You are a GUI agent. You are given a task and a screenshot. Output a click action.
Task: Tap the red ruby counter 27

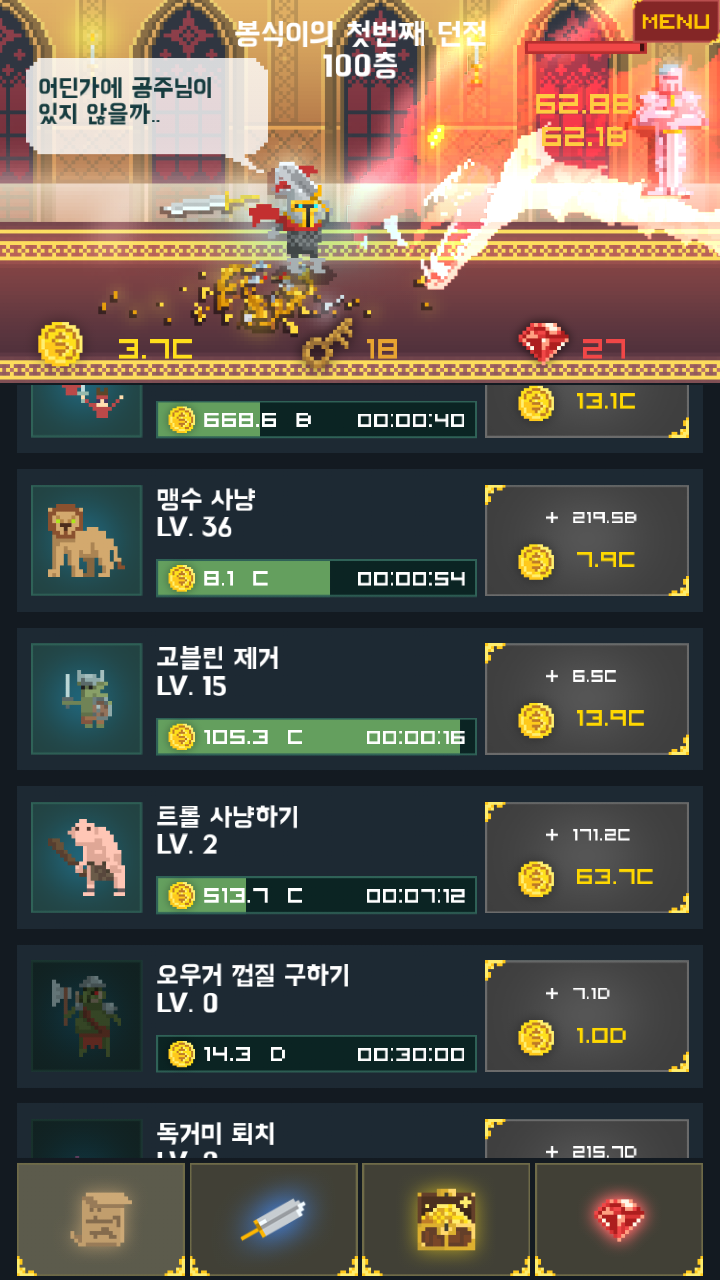[x=573, y=346]
